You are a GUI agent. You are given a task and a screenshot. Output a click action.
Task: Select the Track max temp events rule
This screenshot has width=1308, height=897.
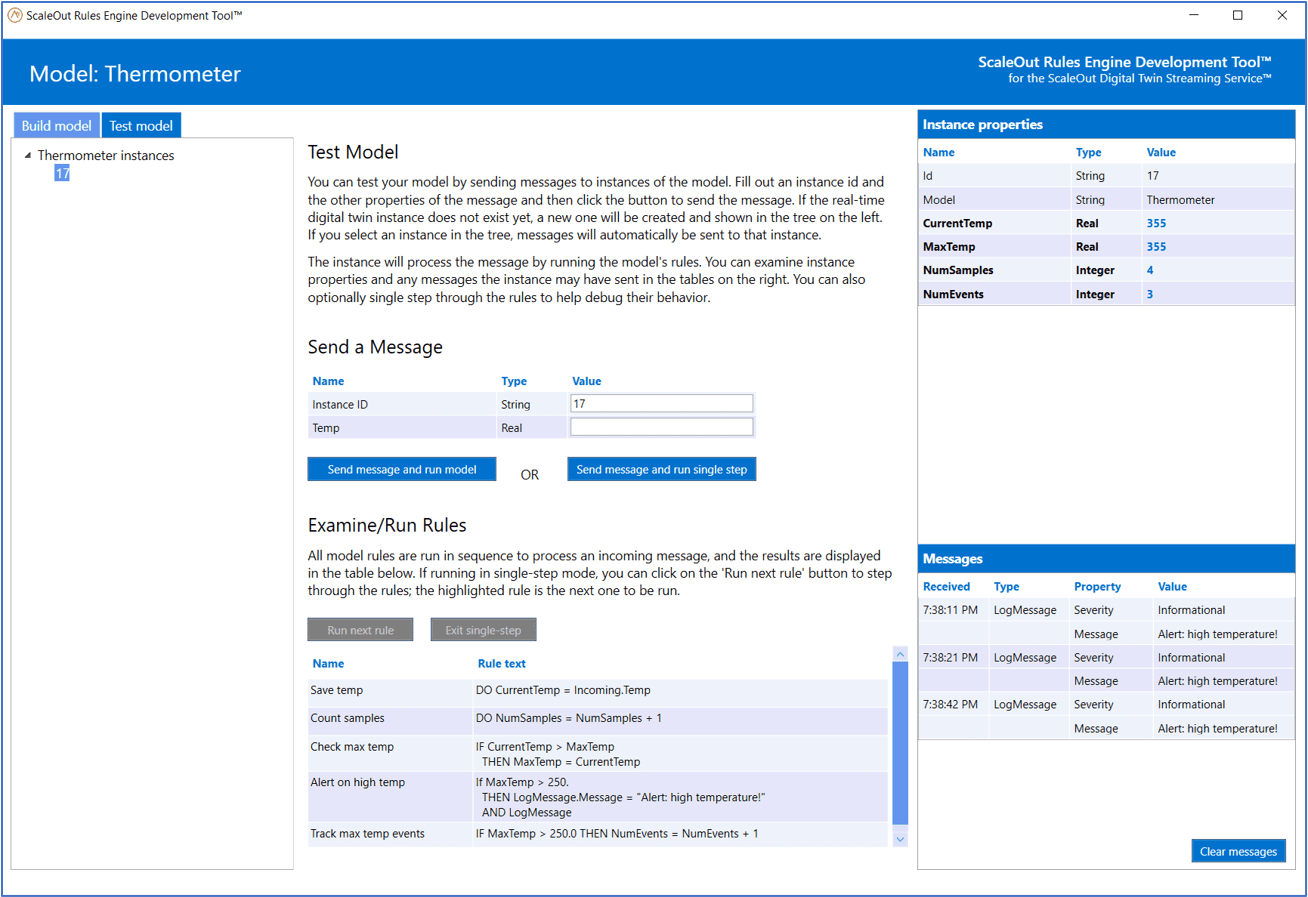pyautogui.click(x=597, y=834)
